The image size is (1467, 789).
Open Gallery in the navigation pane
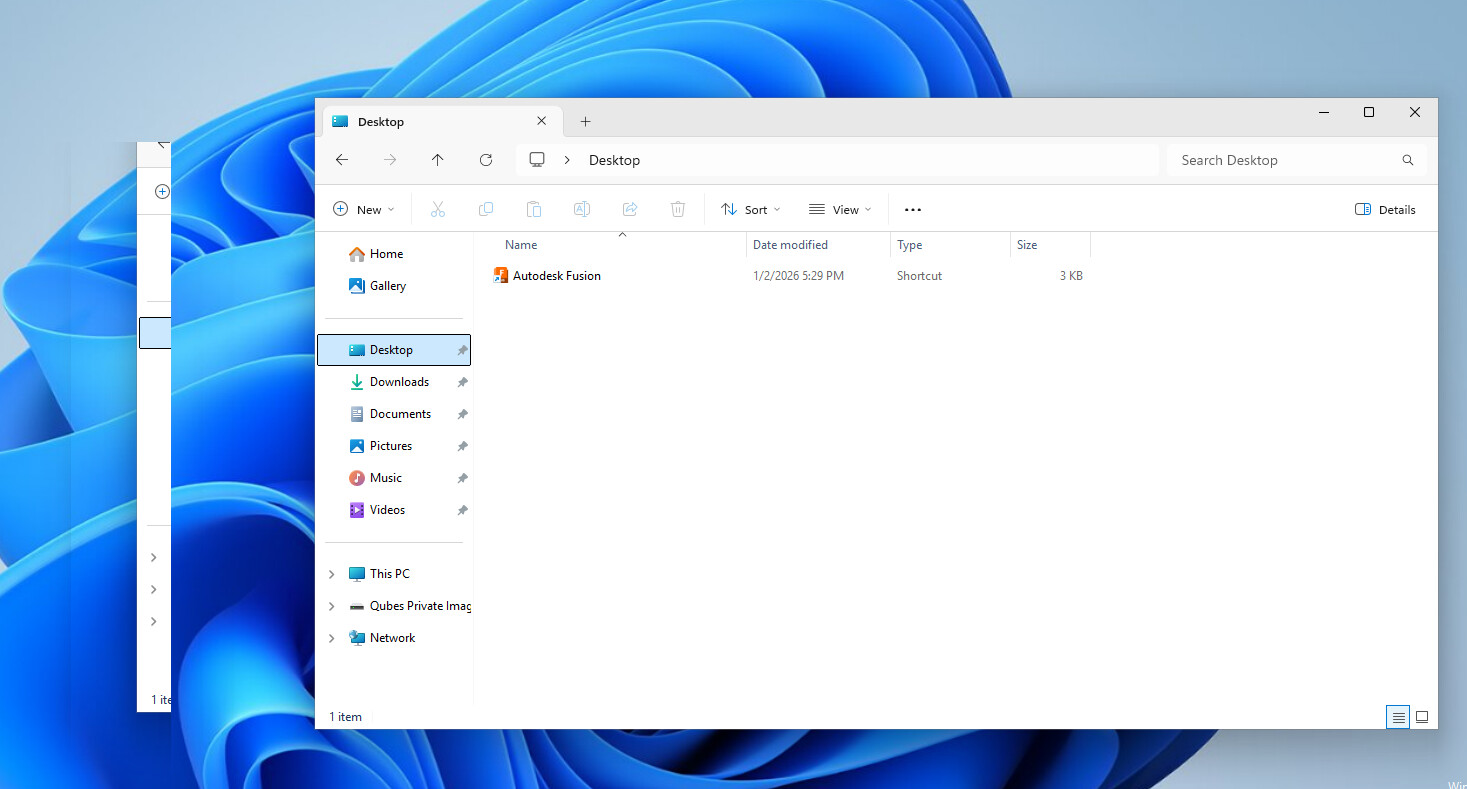[x=387, y=286]
